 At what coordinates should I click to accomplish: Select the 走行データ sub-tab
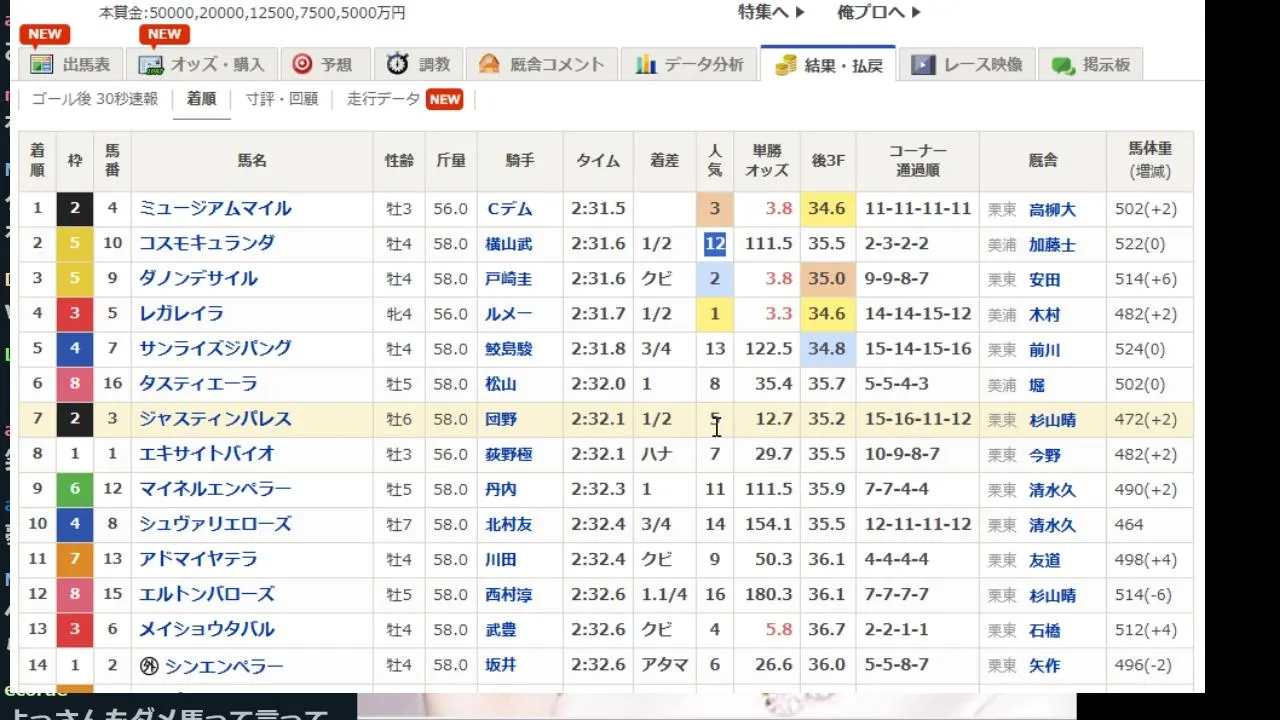click(383, 99)
